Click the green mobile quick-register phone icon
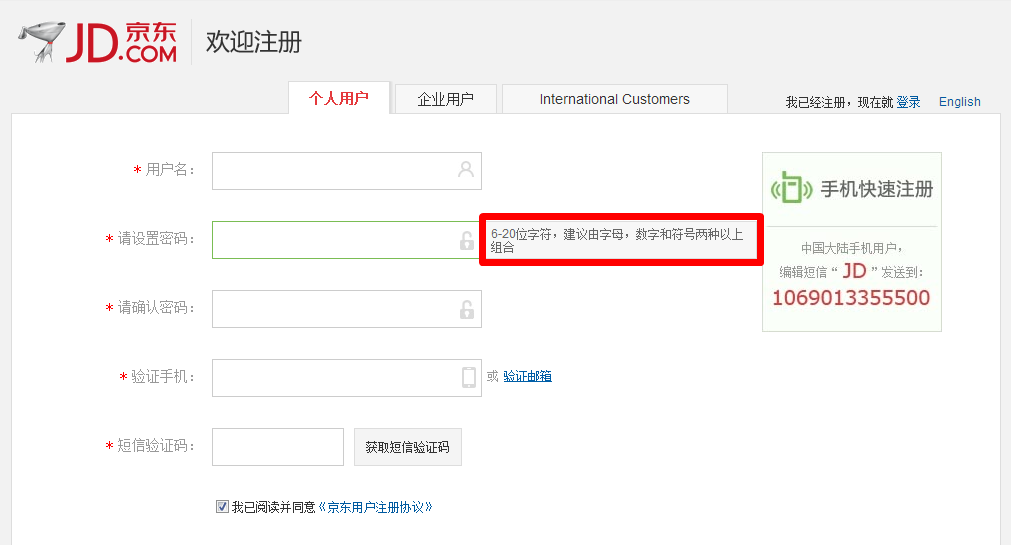Image resolution: width=1011 pixels, height=545 pixels. 791,188
